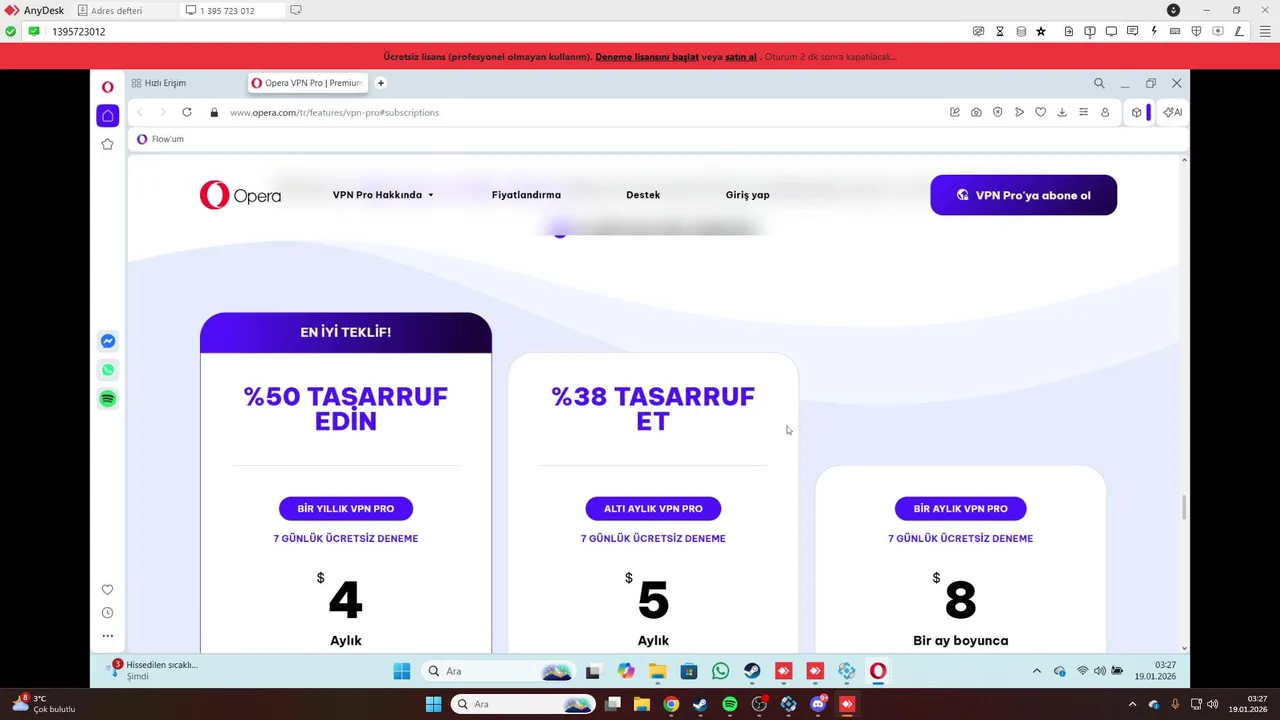
Task: Click the webpage vertical scrollbar thumb
Action: point(1184,507)
